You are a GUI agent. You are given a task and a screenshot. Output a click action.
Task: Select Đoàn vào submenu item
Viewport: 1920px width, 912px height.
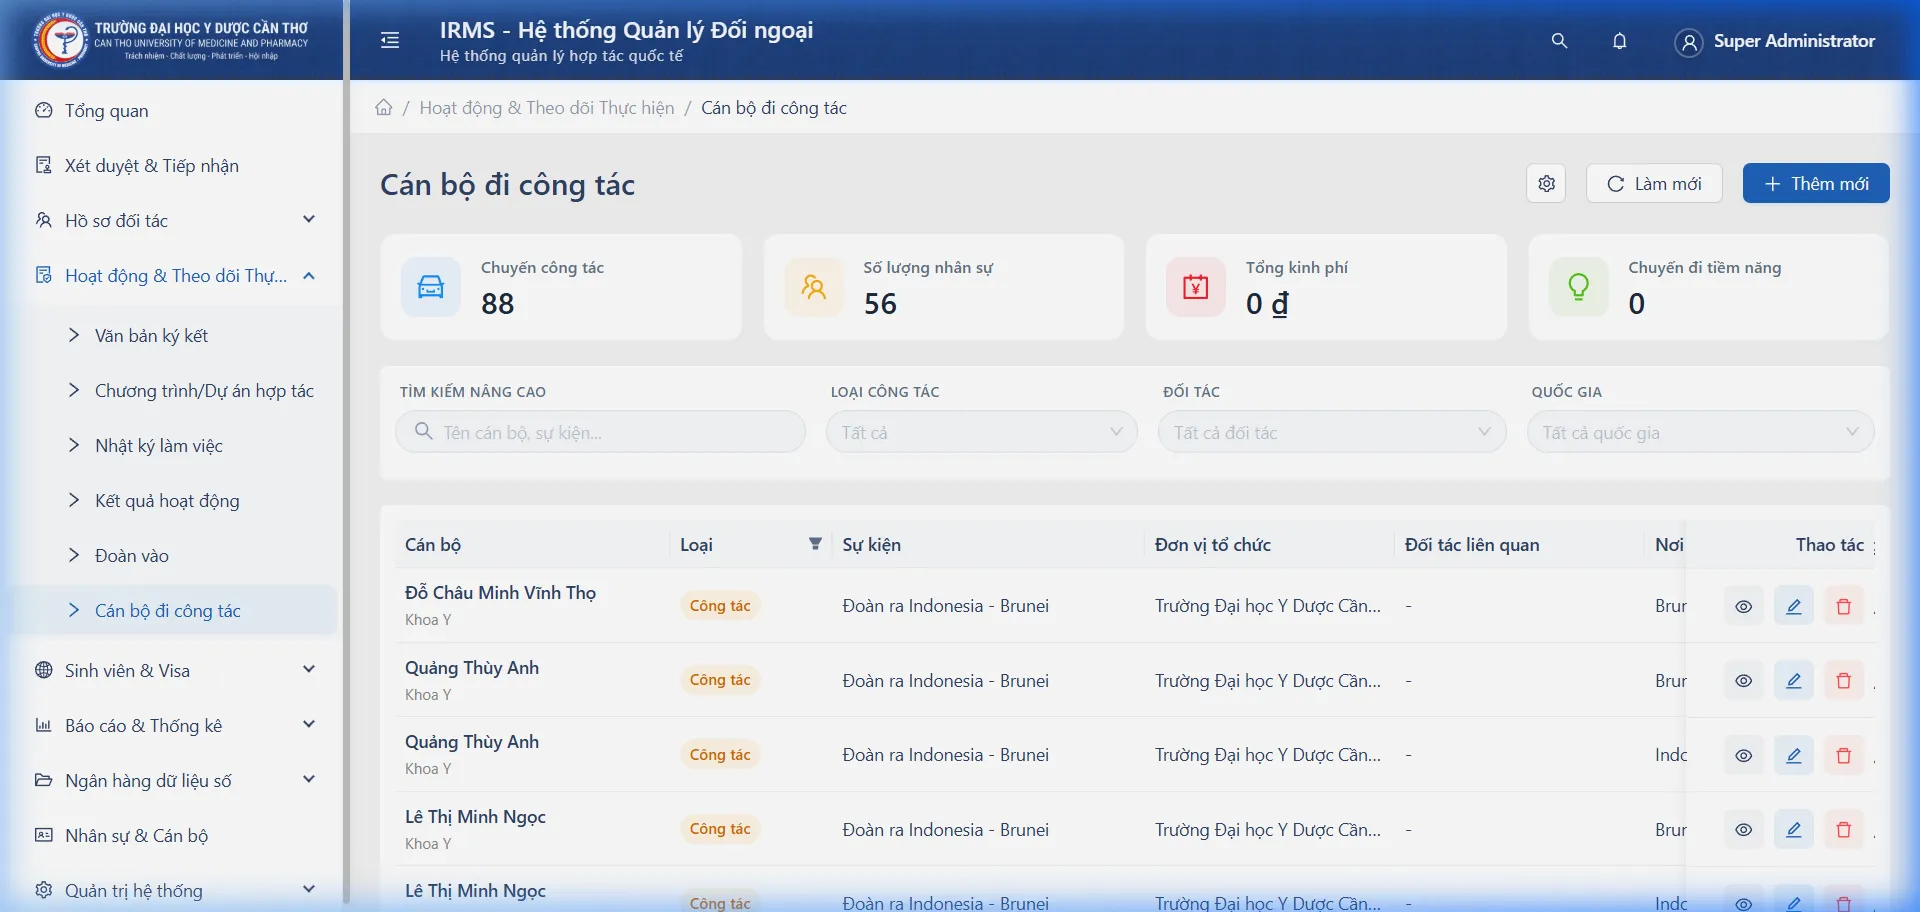[132, 556]
